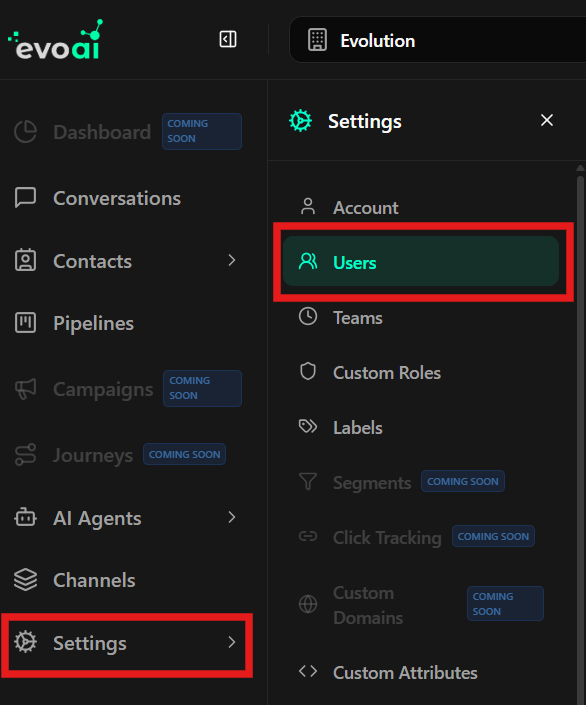Expand the Contacts submenu chevron
Screen dimensions: 586x705
coord(232,260)
